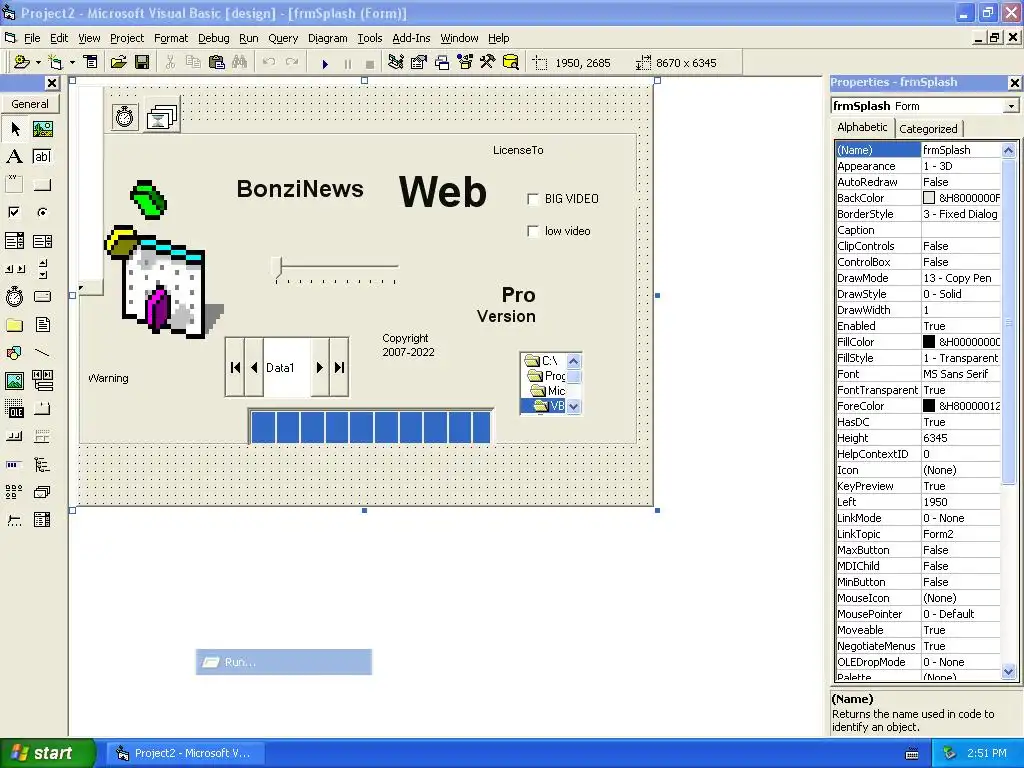Select the horizontal scrollbar tool
The width and height of the screenshot is (1024, 768).
pyautogui.click(x=14, y=268)
